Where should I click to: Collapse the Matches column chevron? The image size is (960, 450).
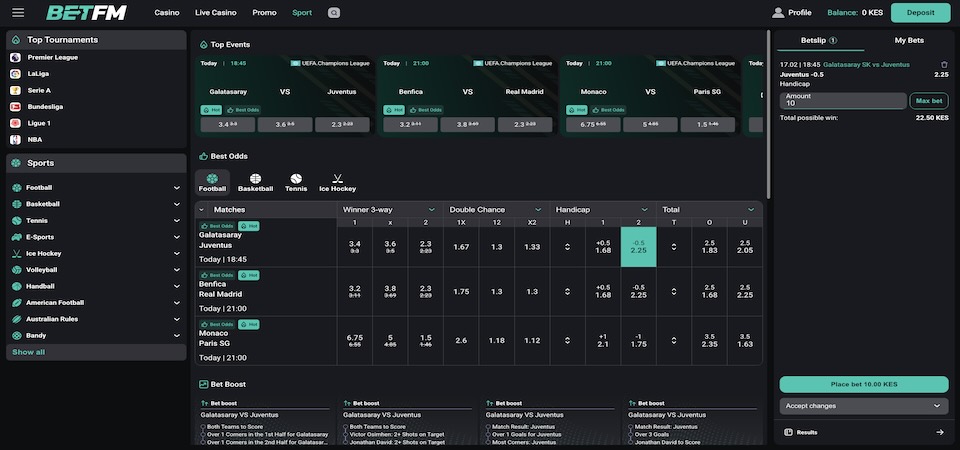(203, 209)
